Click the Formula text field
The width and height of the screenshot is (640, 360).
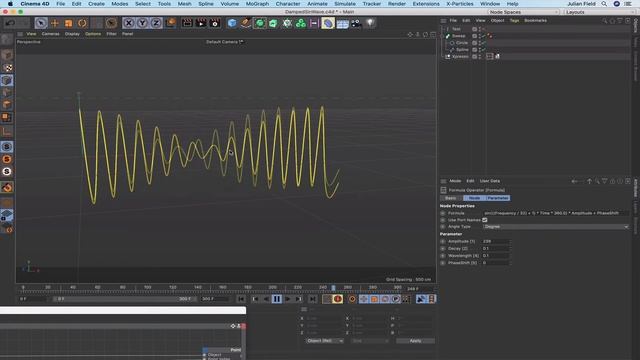[x=556, y=213]
